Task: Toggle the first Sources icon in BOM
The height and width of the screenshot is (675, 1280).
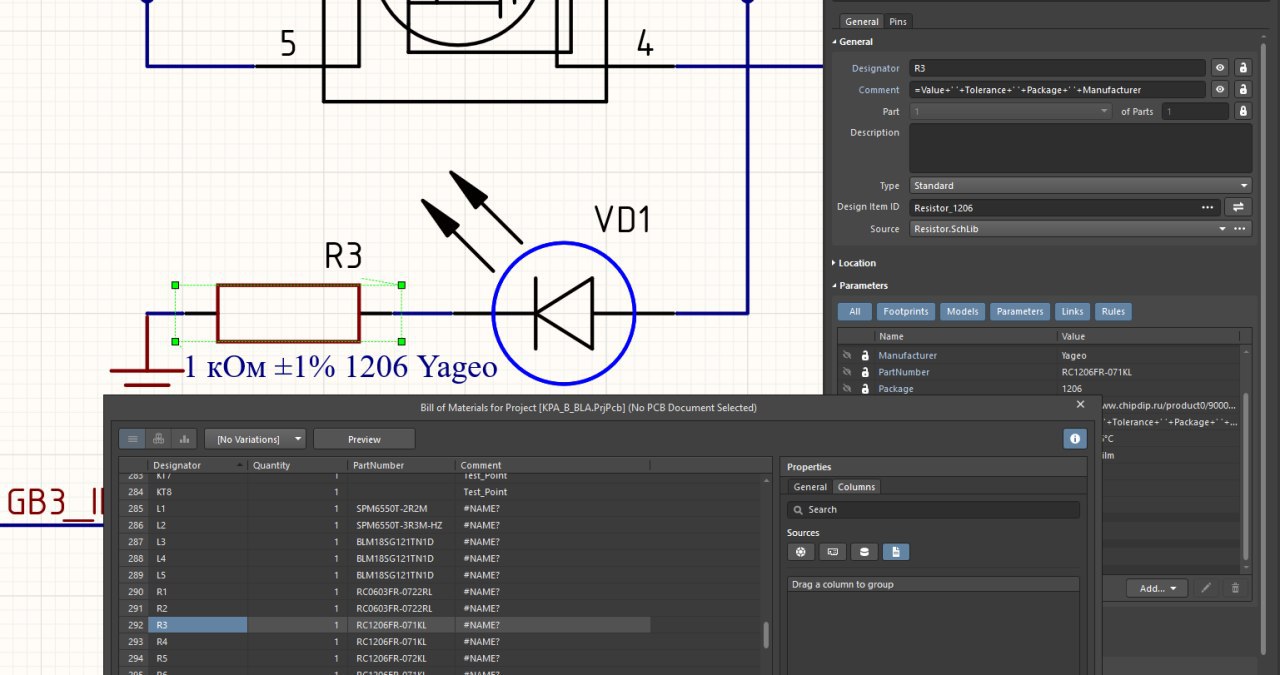Action: [x=800, y=552]
